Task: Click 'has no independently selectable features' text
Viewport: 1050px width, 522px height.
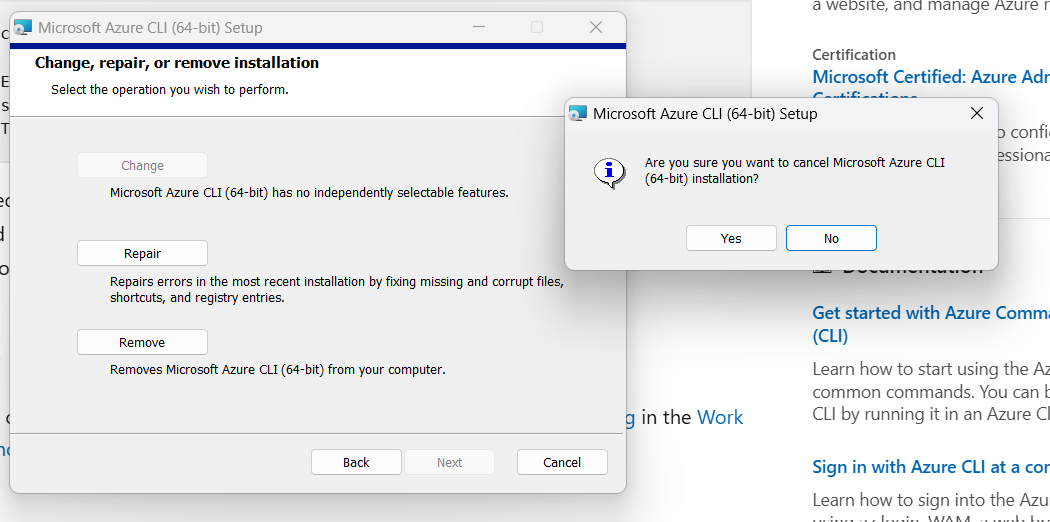Action: 309,193
